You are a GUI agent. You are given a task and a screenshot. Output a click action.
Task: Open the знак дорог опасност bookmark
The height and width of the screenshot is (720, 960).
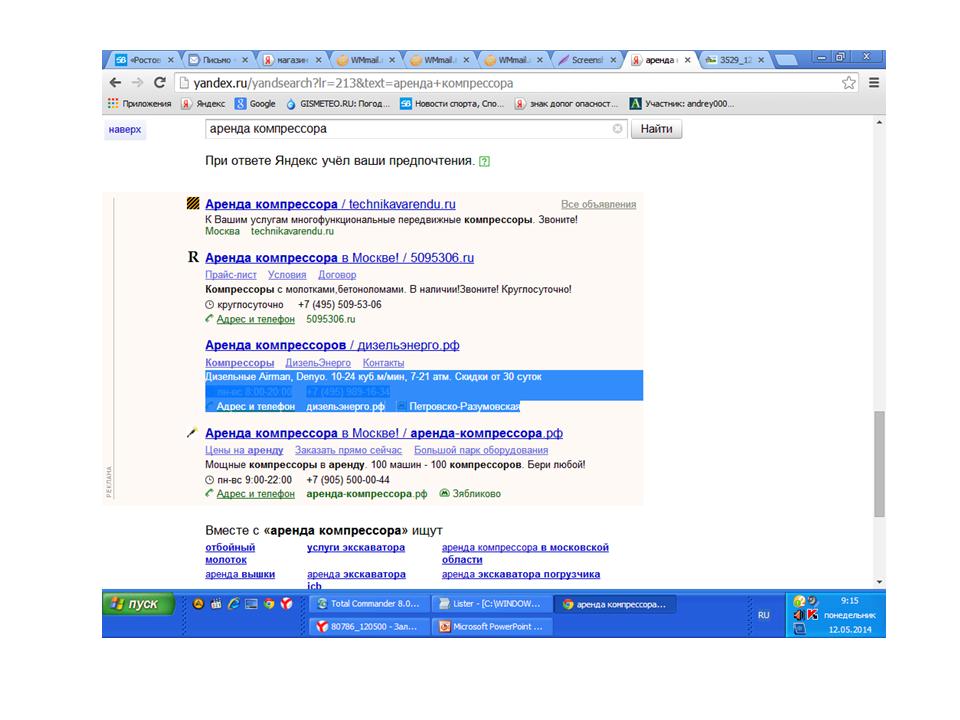pos(566,104)
